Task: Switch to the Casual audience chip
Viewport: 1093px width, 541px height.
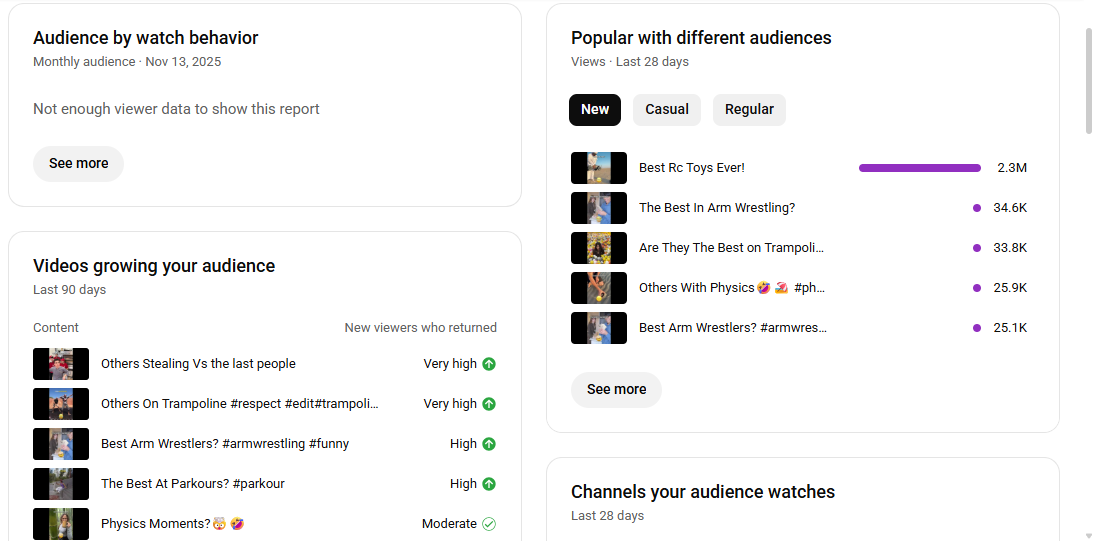Action: tap(667, 110)
